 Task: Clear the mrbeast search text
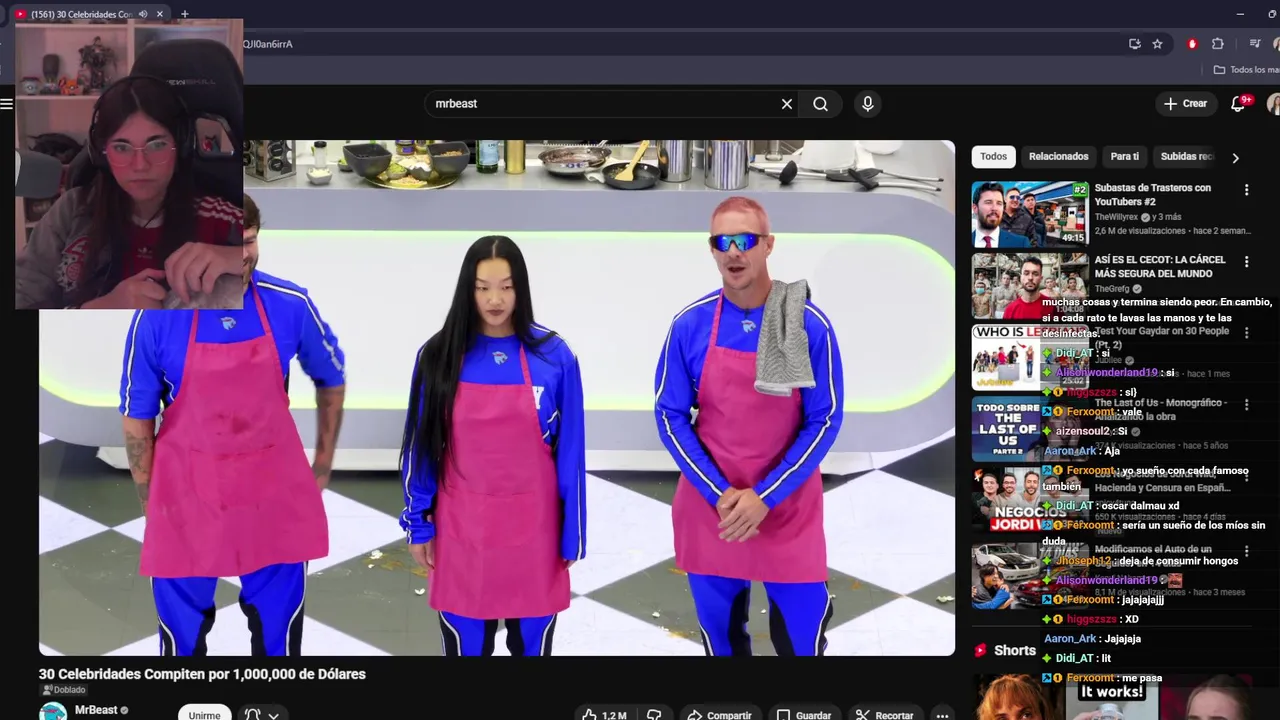787,104
